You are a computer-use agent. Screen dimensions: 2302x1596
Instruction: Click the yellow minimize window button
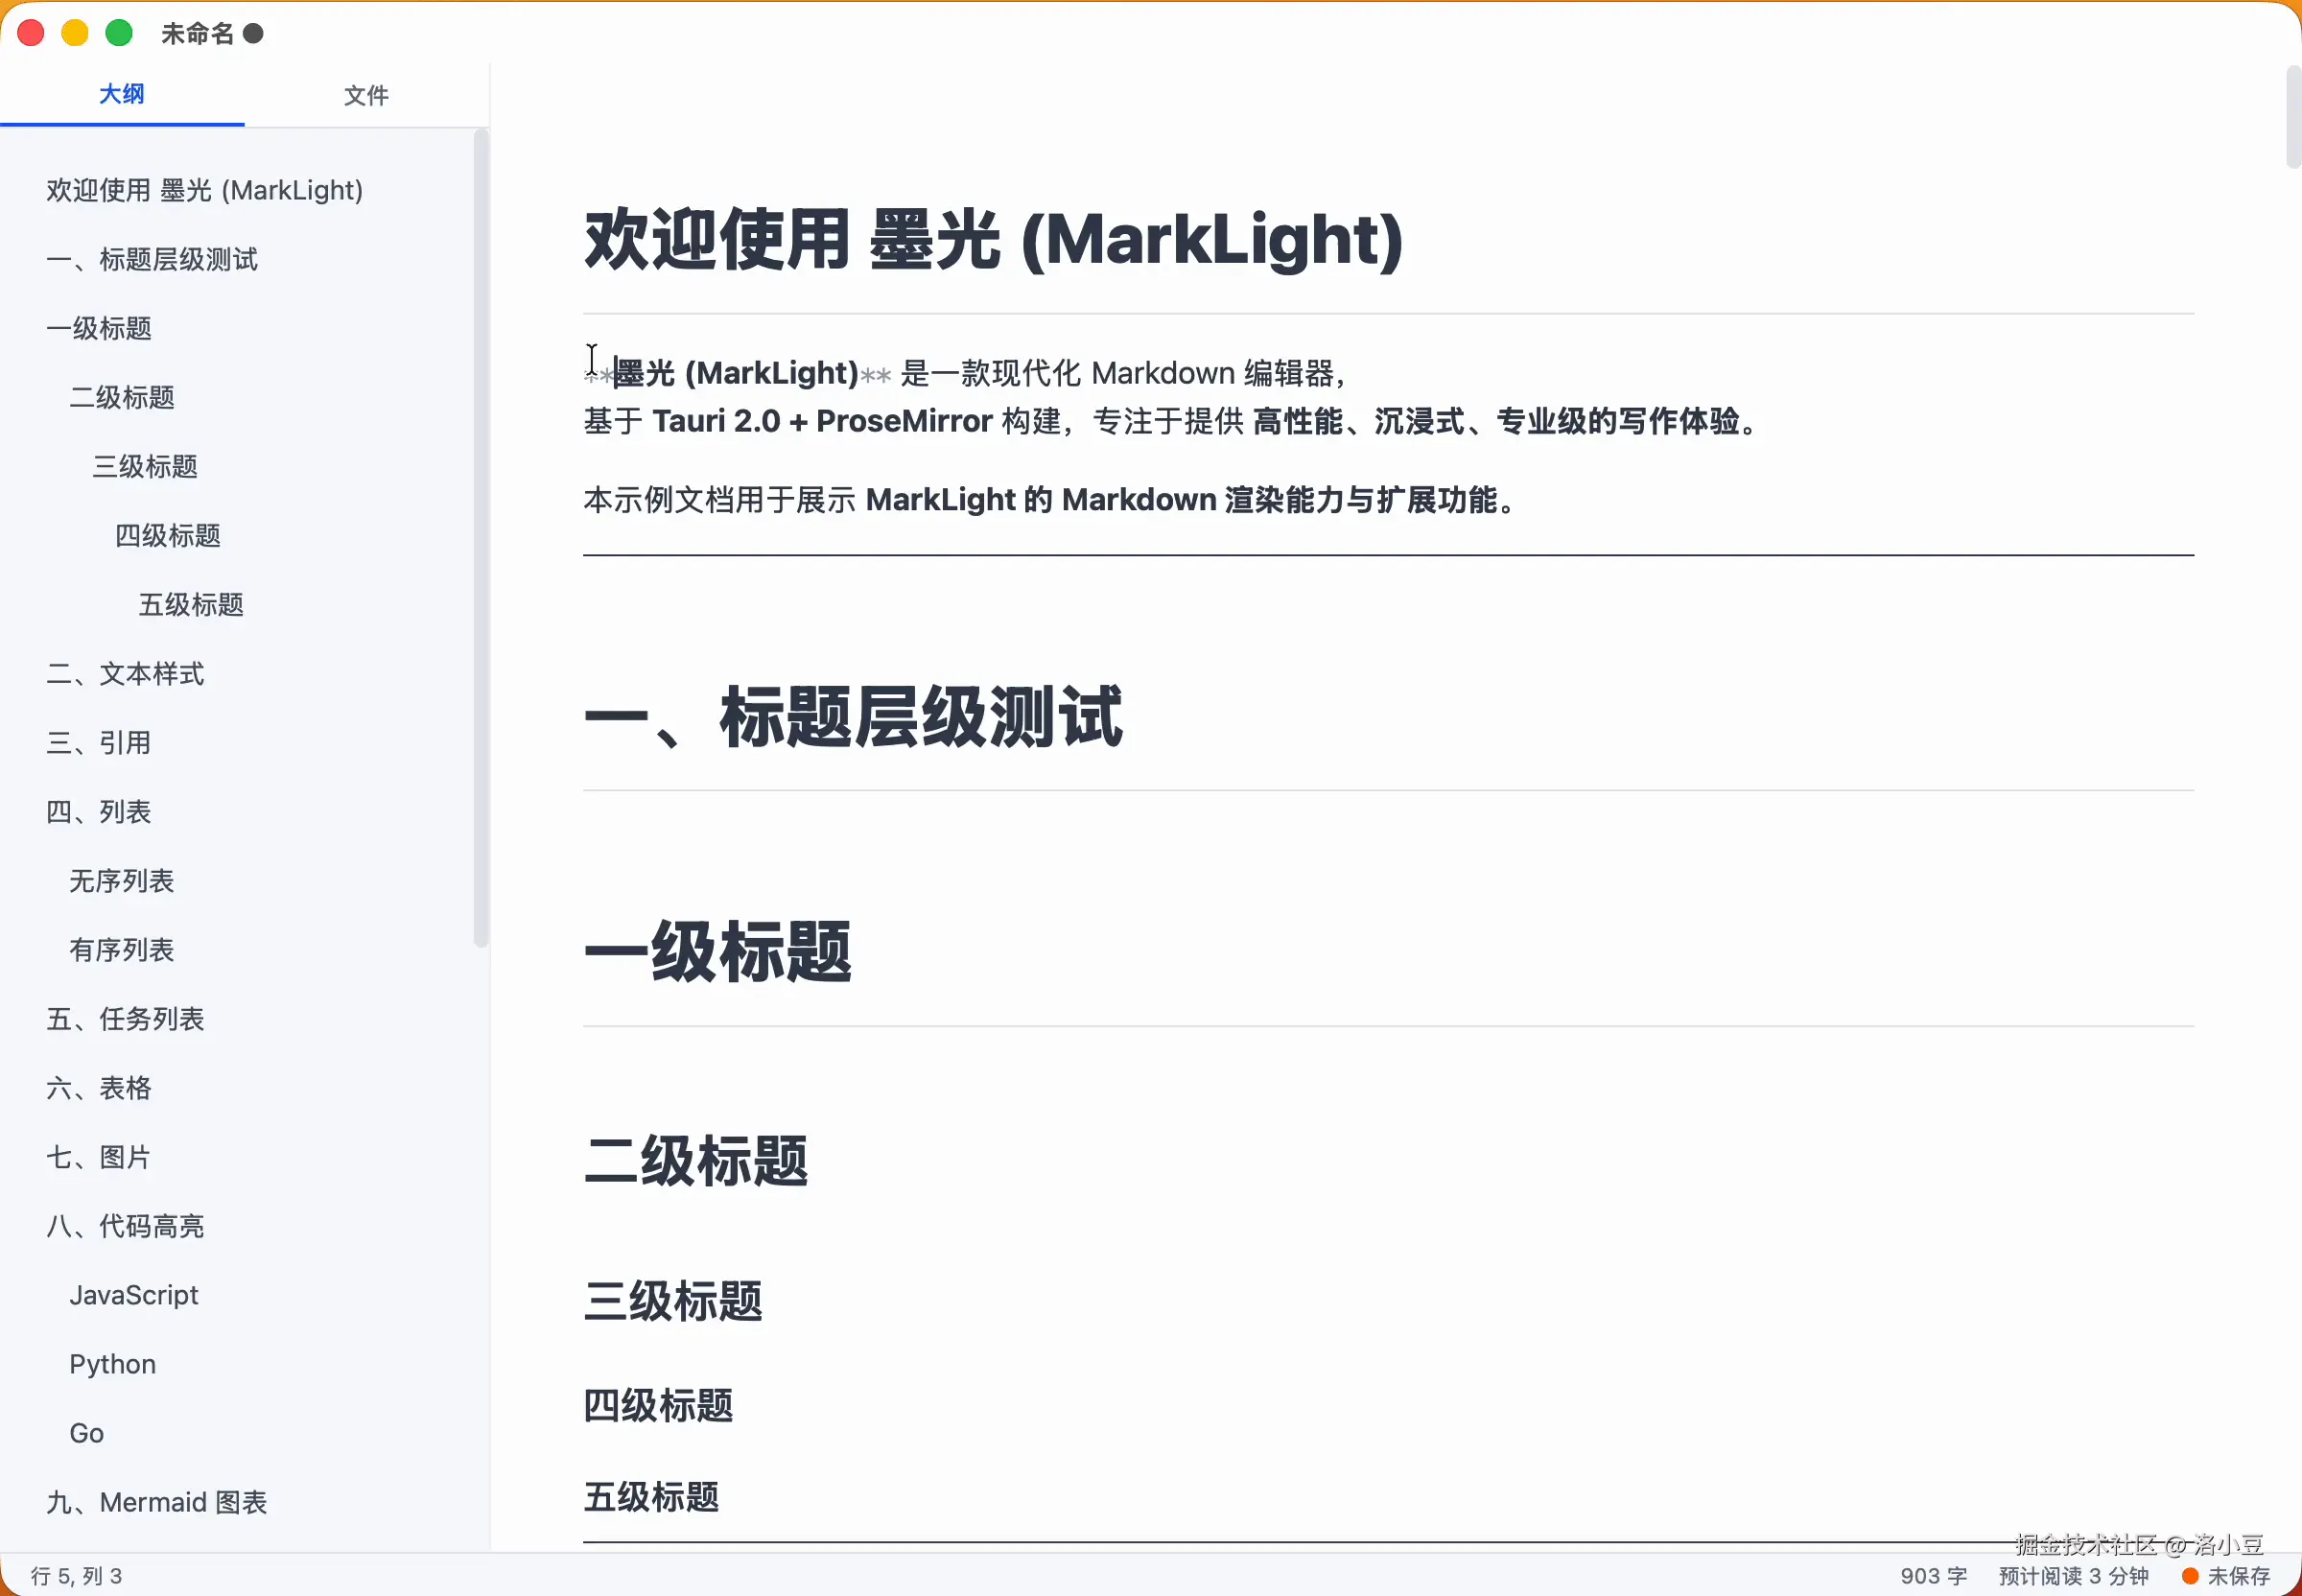click(x=75, y=33)
